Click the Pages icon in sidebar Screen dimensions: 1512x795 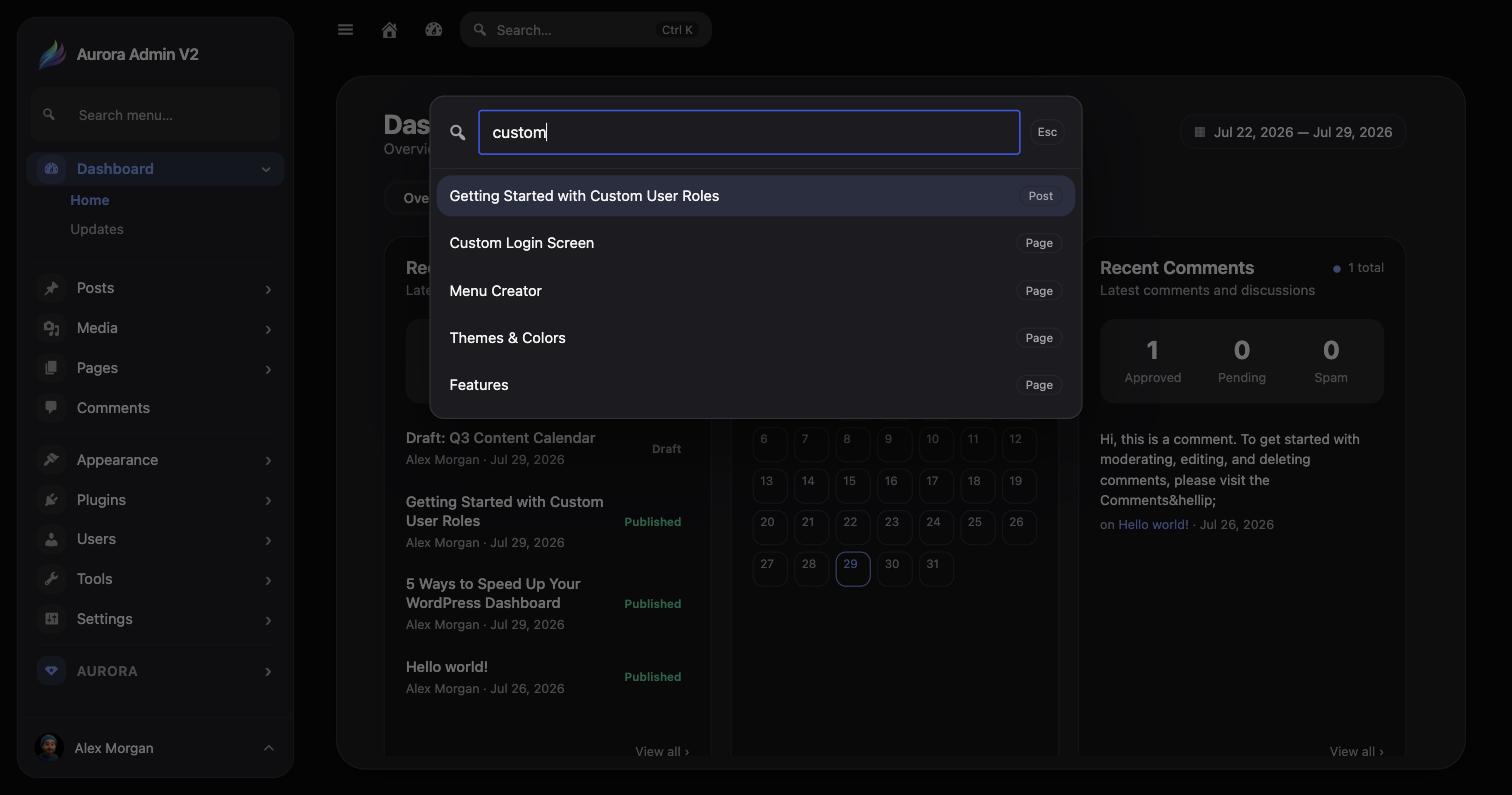[52, 368]
